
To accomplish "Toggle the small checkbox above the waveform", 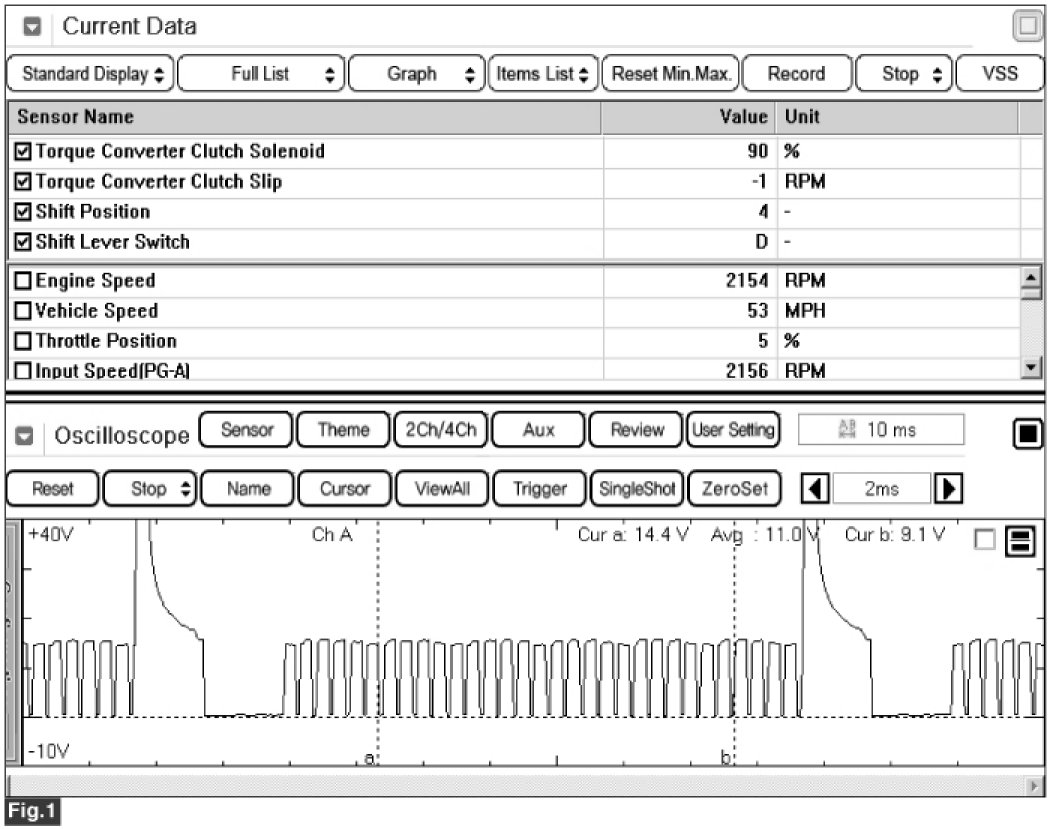I will pyautogui.click(x=984, y=540).
